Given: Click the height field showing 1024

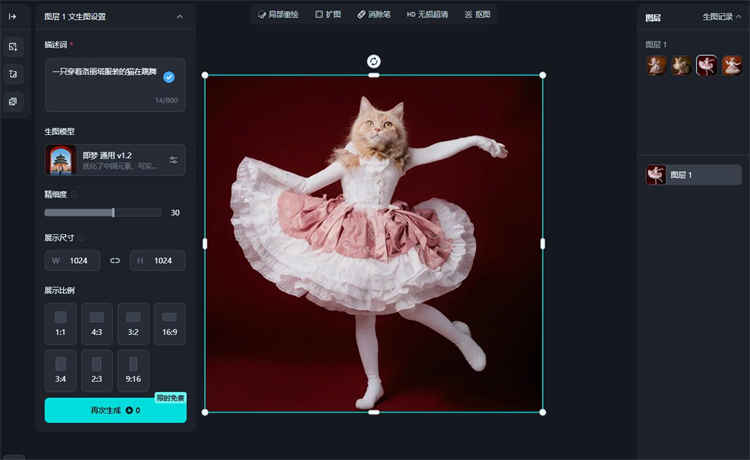Looking at the screenshot, I should [157, 261].
